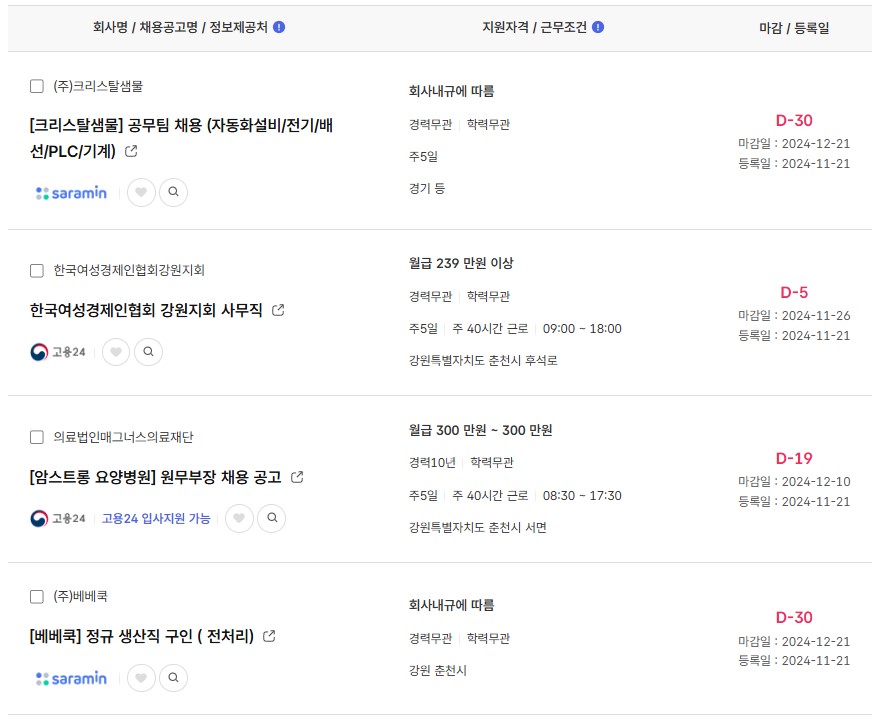Check the (주)크리스탈샘물 checkbox
Screen dimensions: 884x721
pyautogui.click(x=37, y=86)
